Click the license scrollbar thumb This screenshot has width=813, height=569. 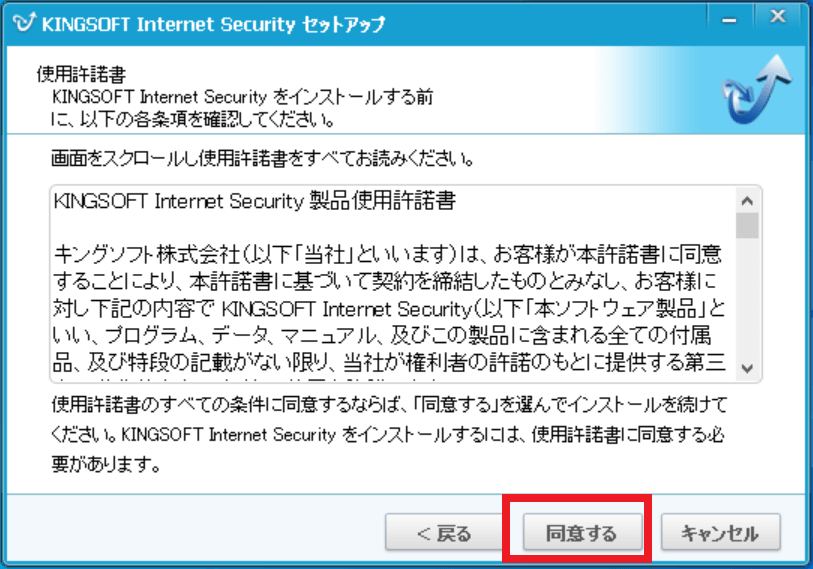tap(746, 223)
